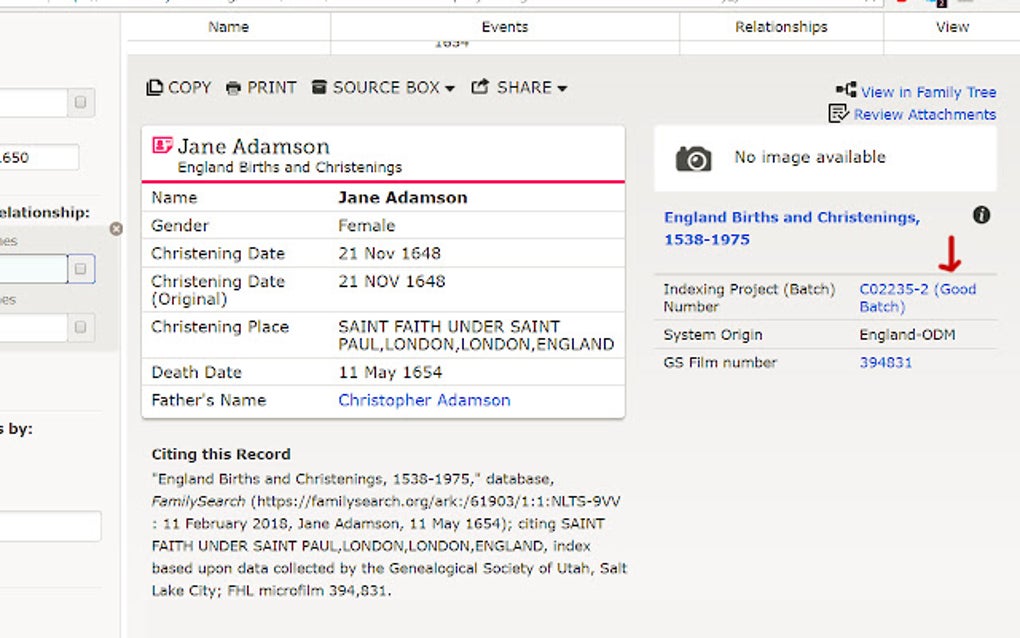Click the Source Box filing icon

pos(317,87)
